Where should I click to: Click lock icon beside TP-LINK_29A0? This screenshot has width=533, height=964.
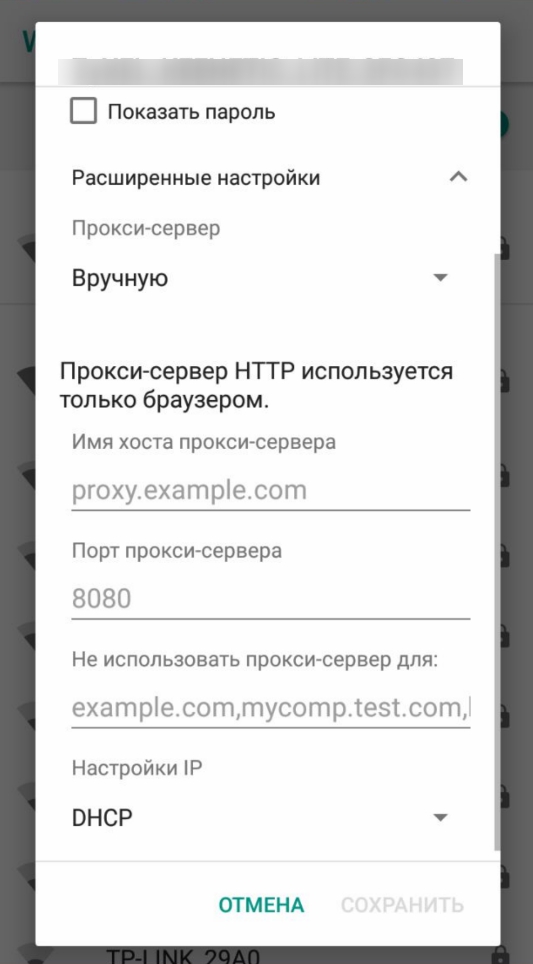[x=503, y=957]
